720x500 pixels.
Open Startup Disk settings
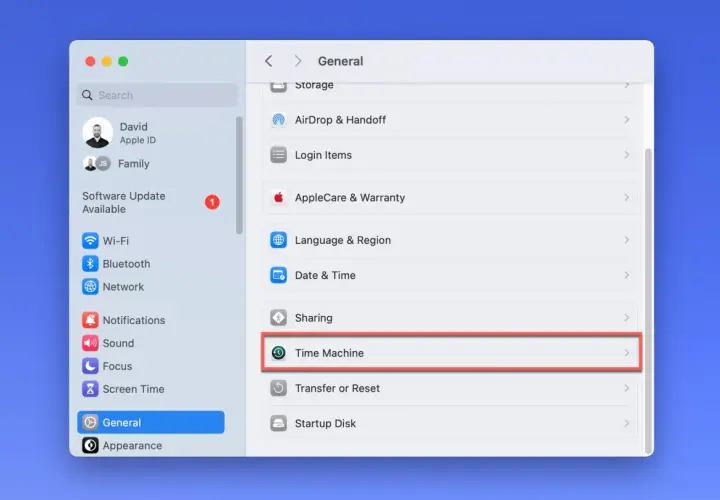[450, 423]
